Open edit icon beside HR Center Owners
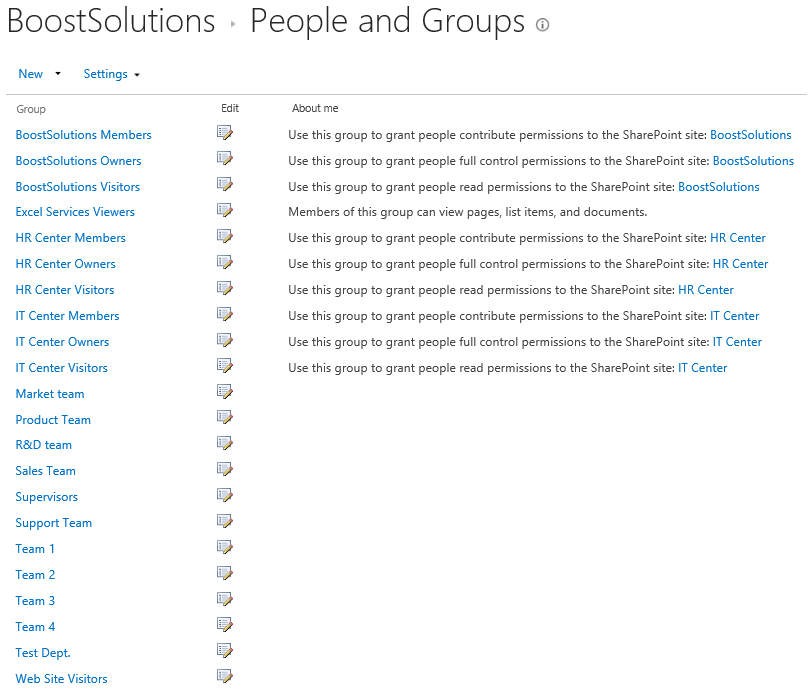Screen dimensions: 808x695 tap(225, 263)
